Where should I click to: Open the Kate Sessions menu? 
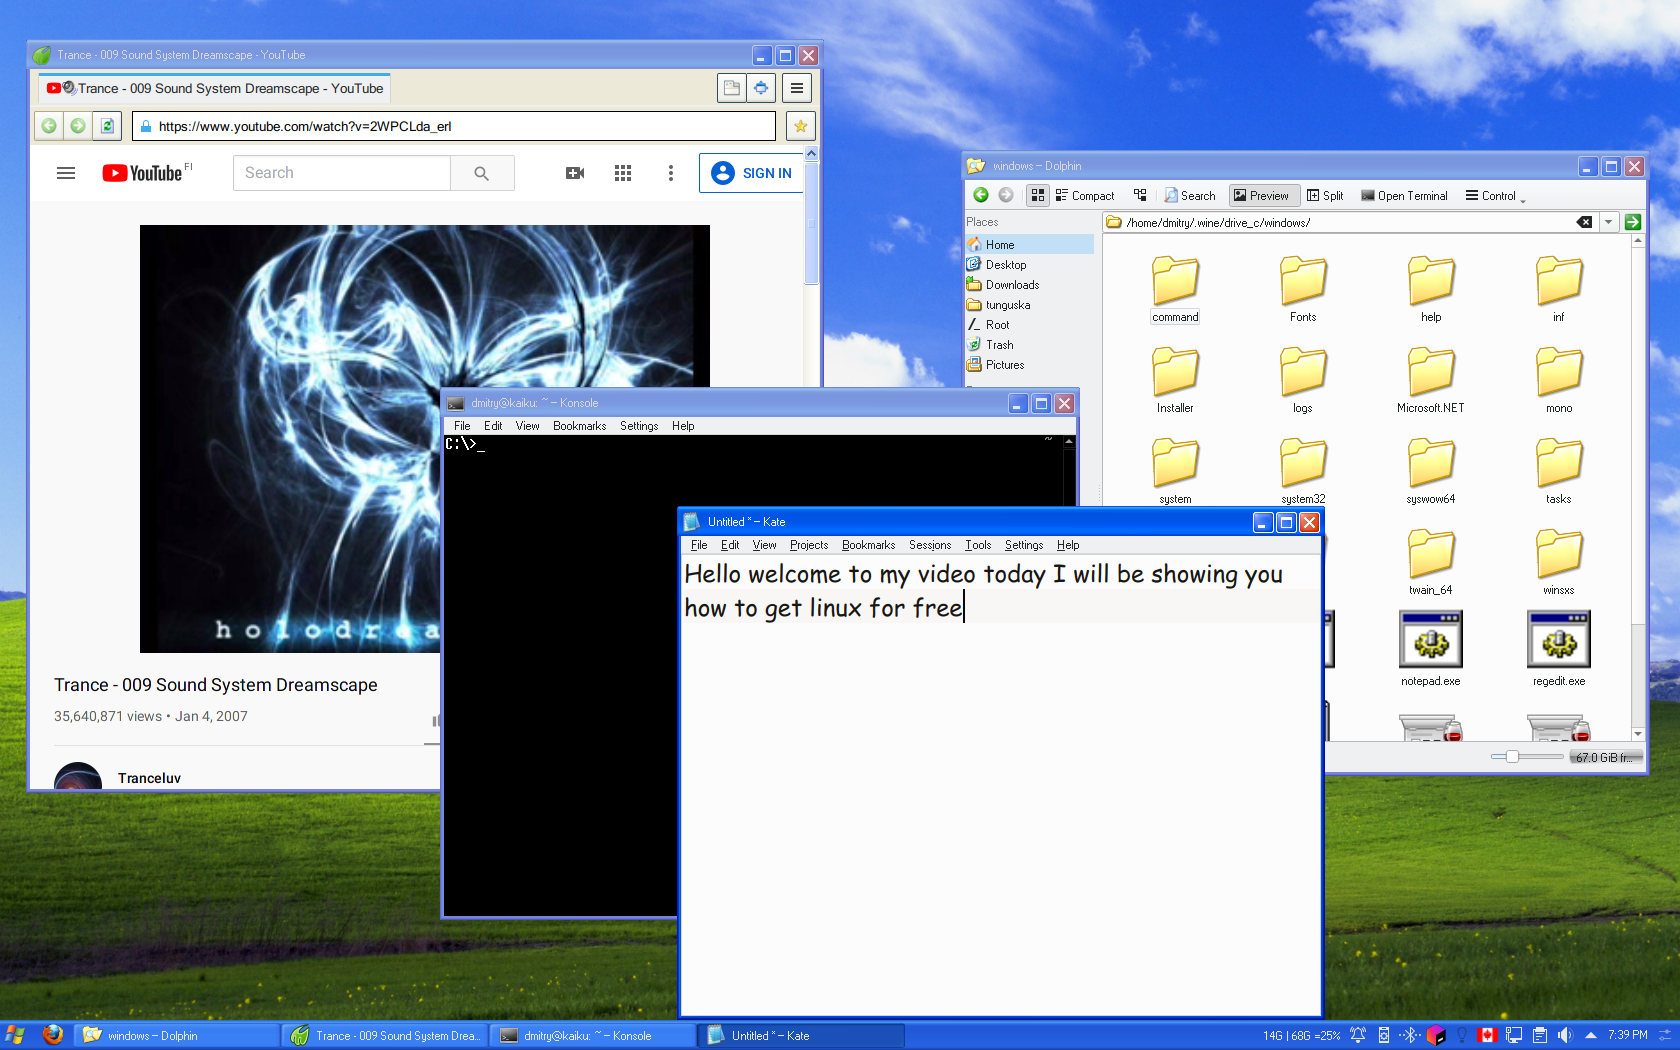click(930, 545)
